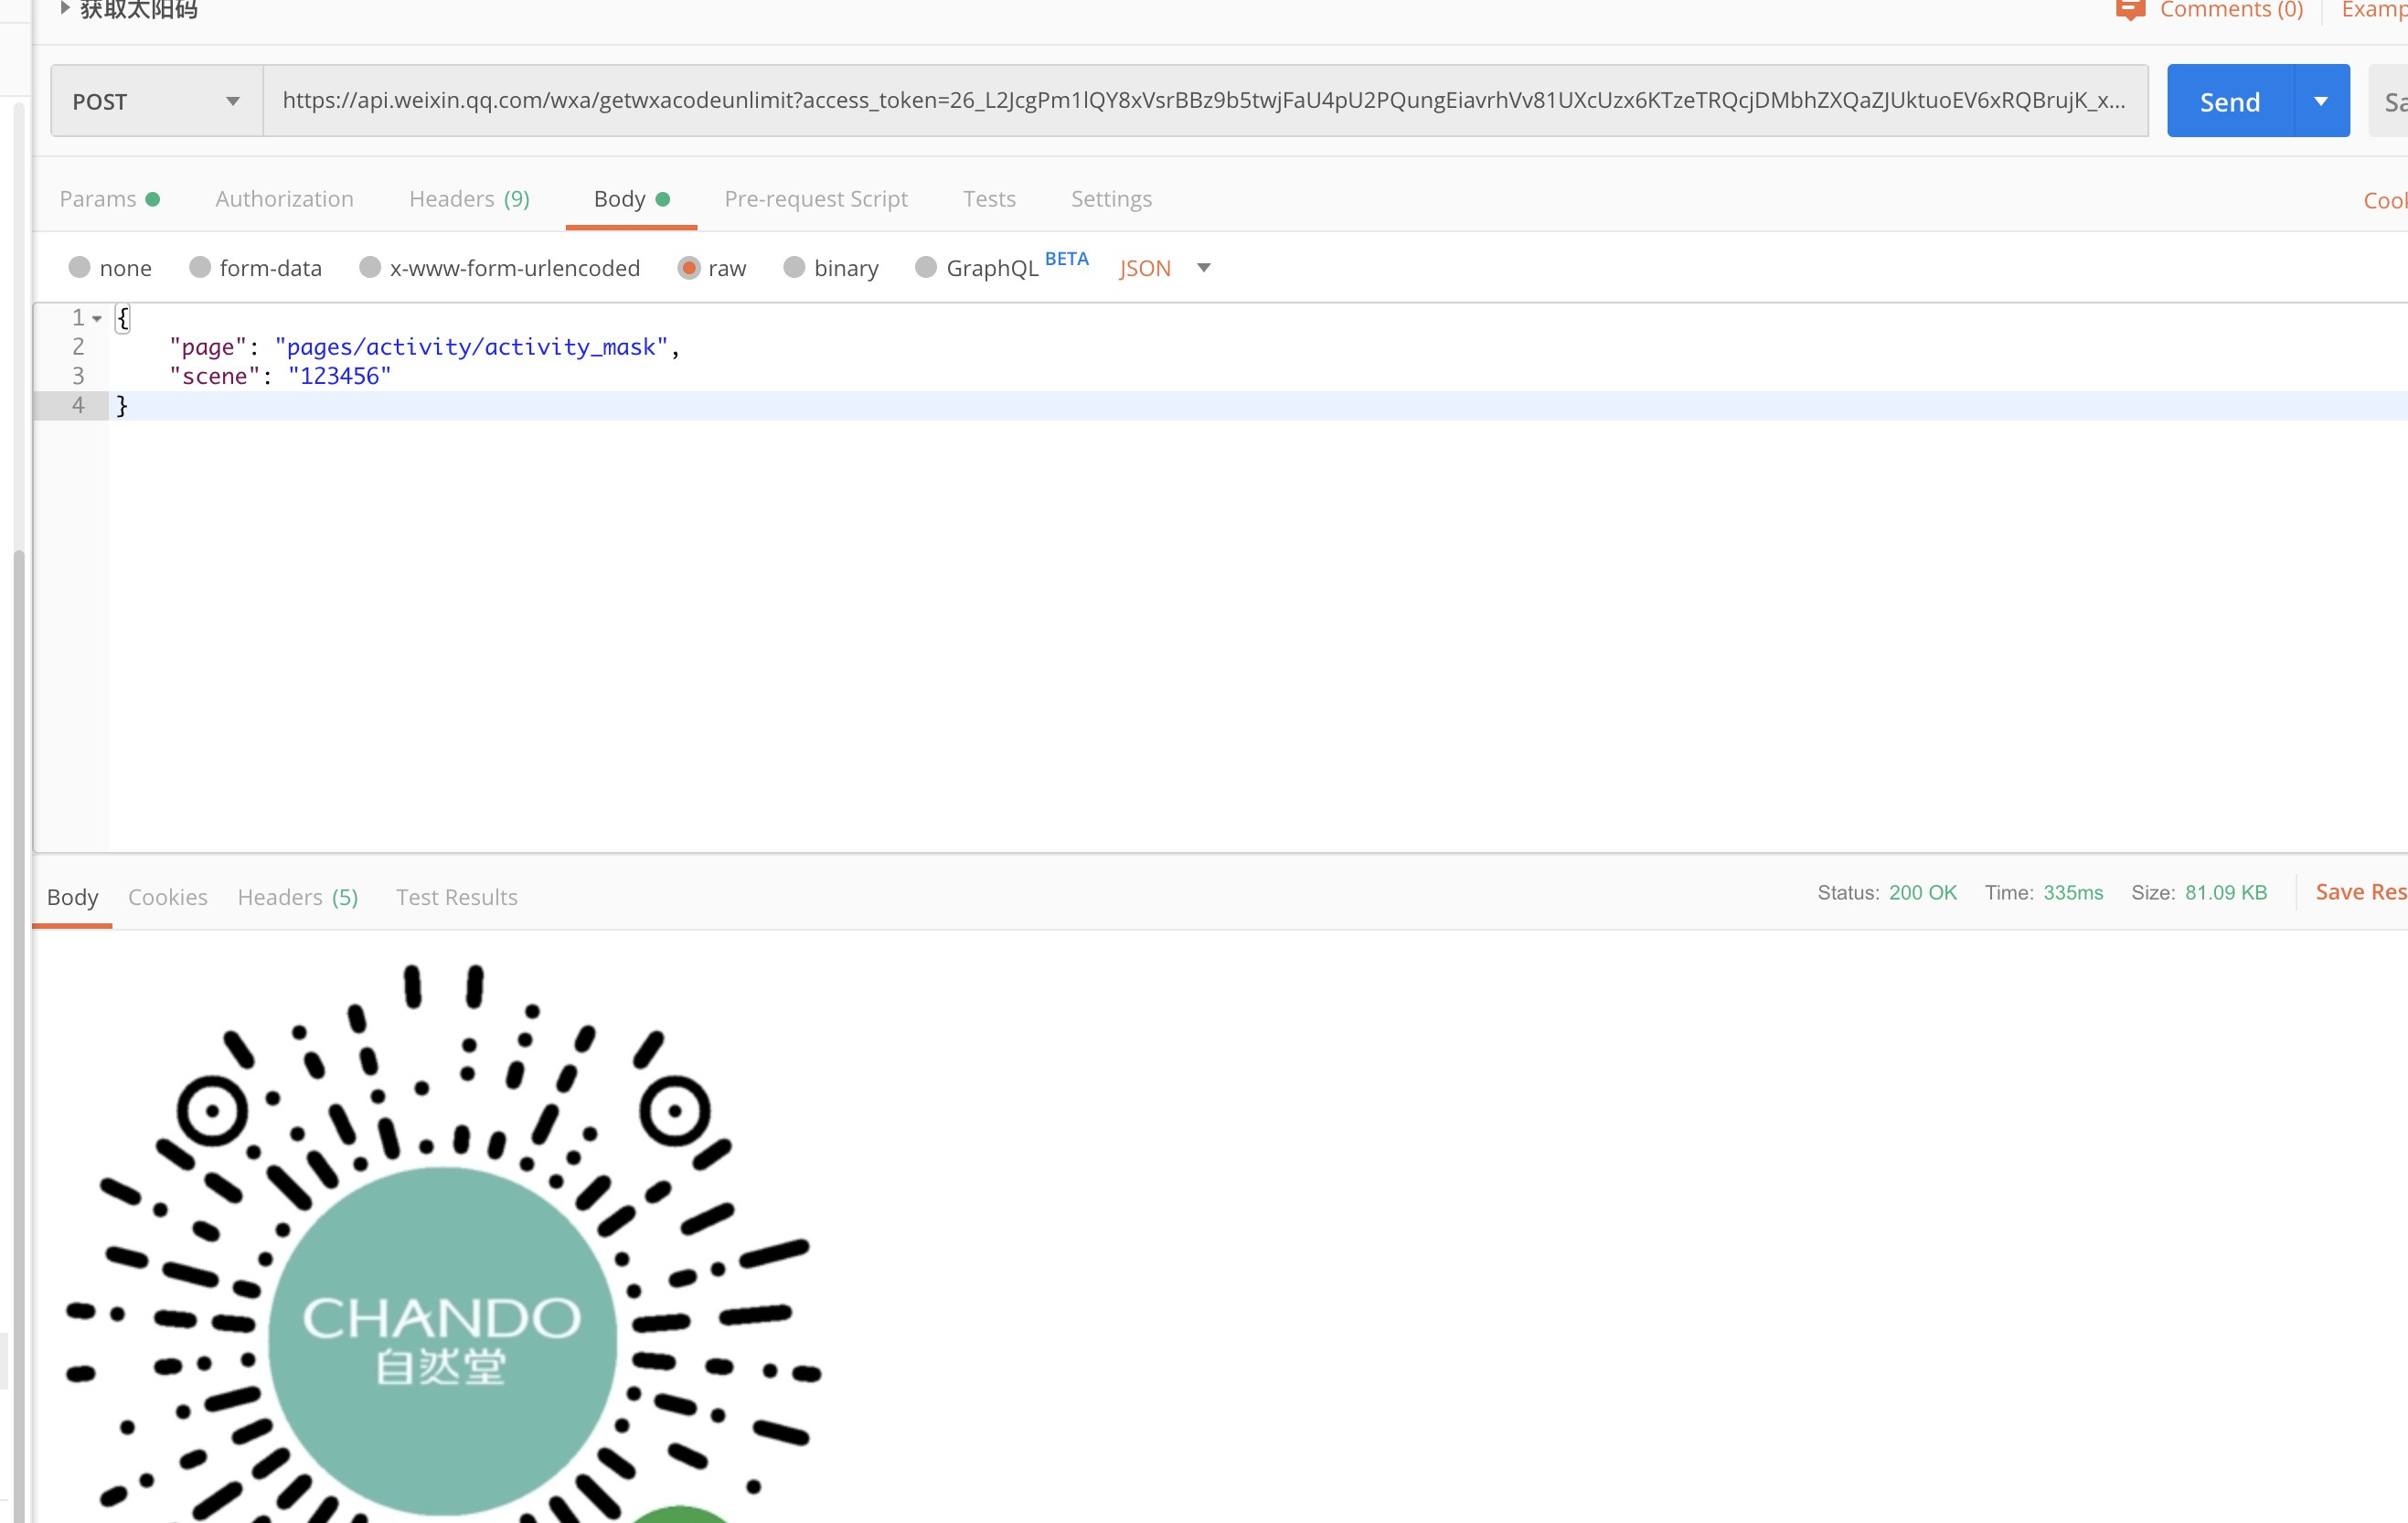Image resolution: width=2408 pixels, height=1523 pixels.
Task: Collapse the JSON object fold arrow on line 1
Action: (97, 319)
